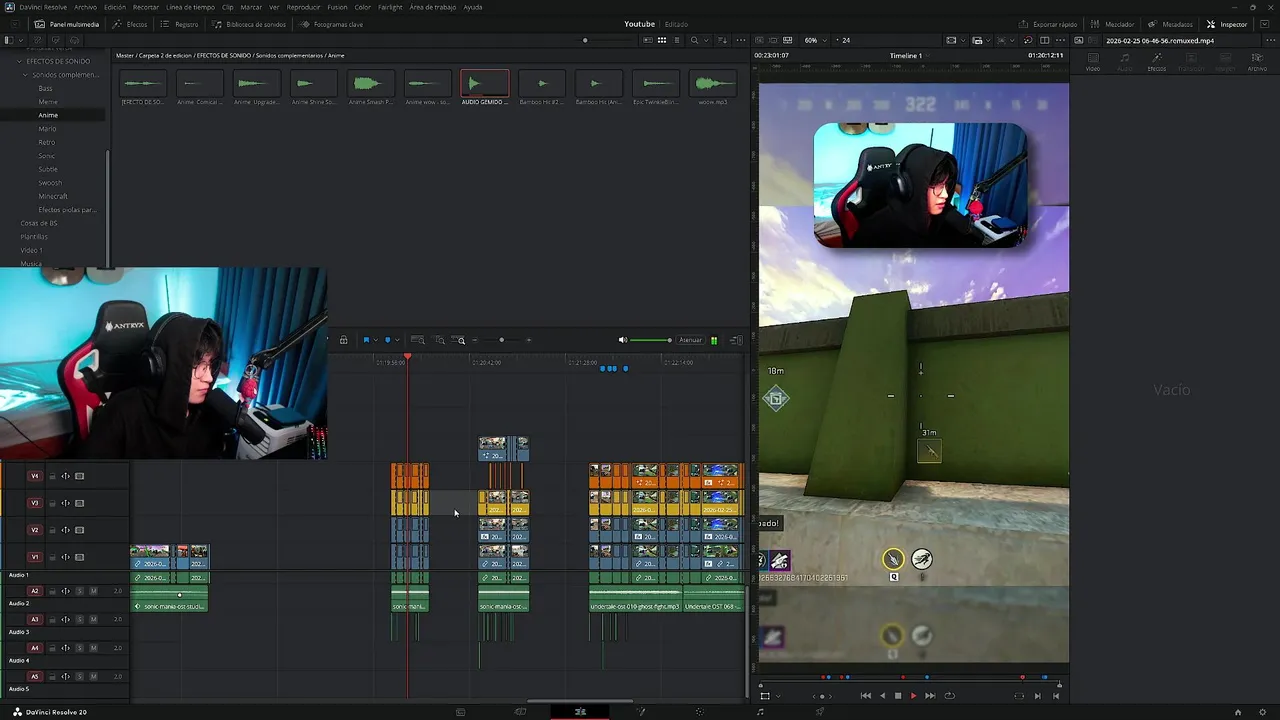The width and height of the screenshot is (1280, 720).
Task: Open the Deliver page icon
Action: tap(820, 712)
